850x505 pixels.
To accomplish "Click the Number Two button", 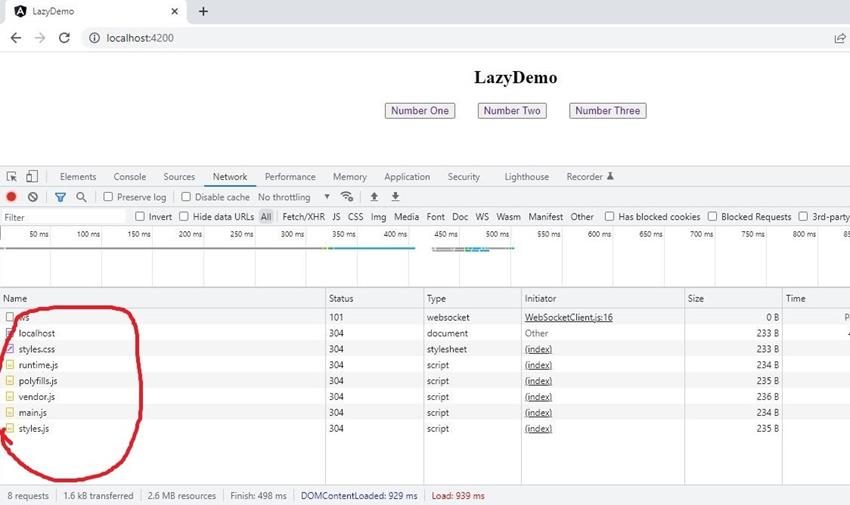I will pyautogui.click(x=512, y=111).
